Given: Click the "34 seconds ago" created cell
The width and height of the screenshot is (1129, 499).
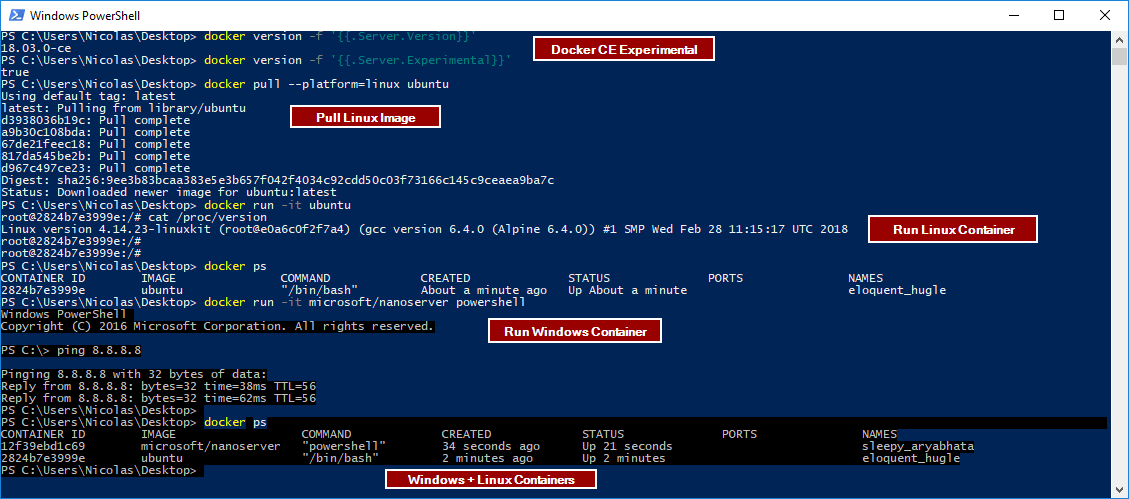Looking at the screenshot, I should 490,446.
